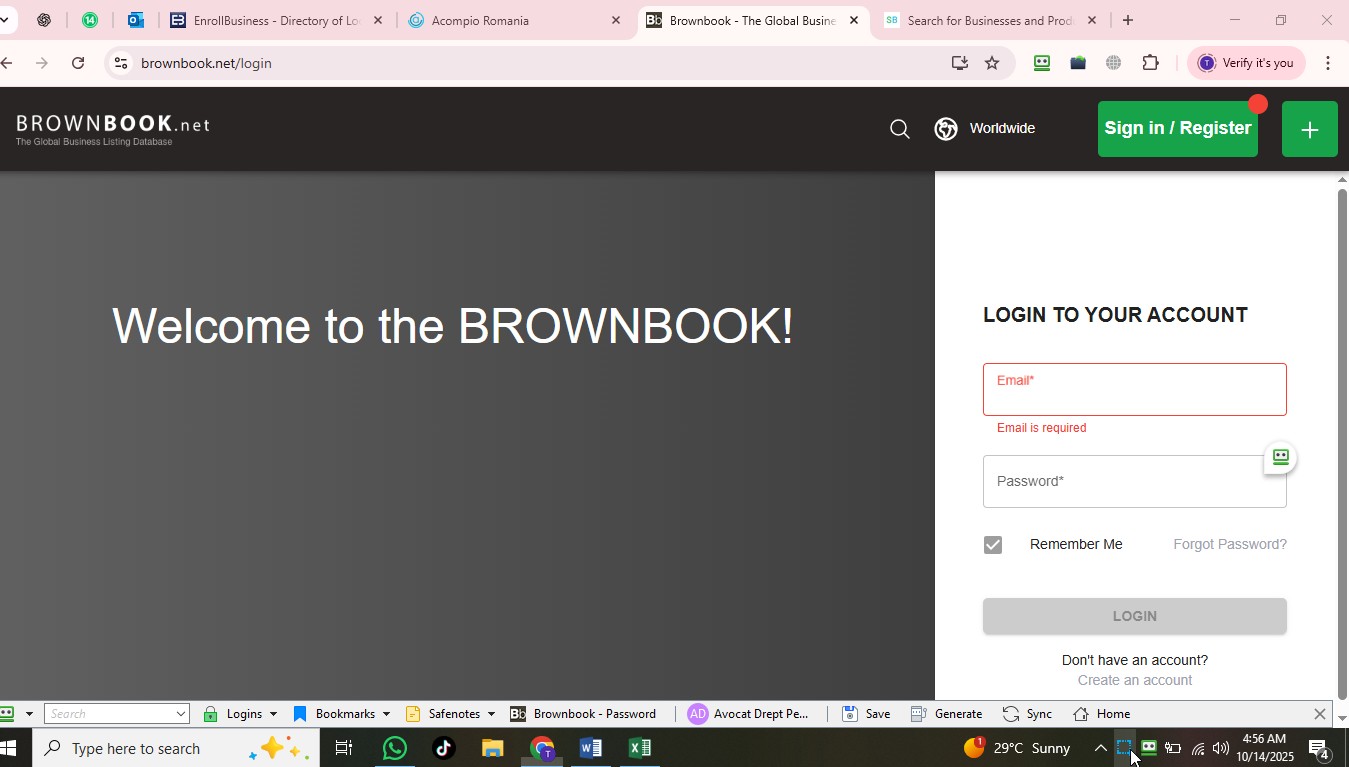Click the password manager icon in the form
Viewport: 1349px width, 767px height.
[1280, 458]
